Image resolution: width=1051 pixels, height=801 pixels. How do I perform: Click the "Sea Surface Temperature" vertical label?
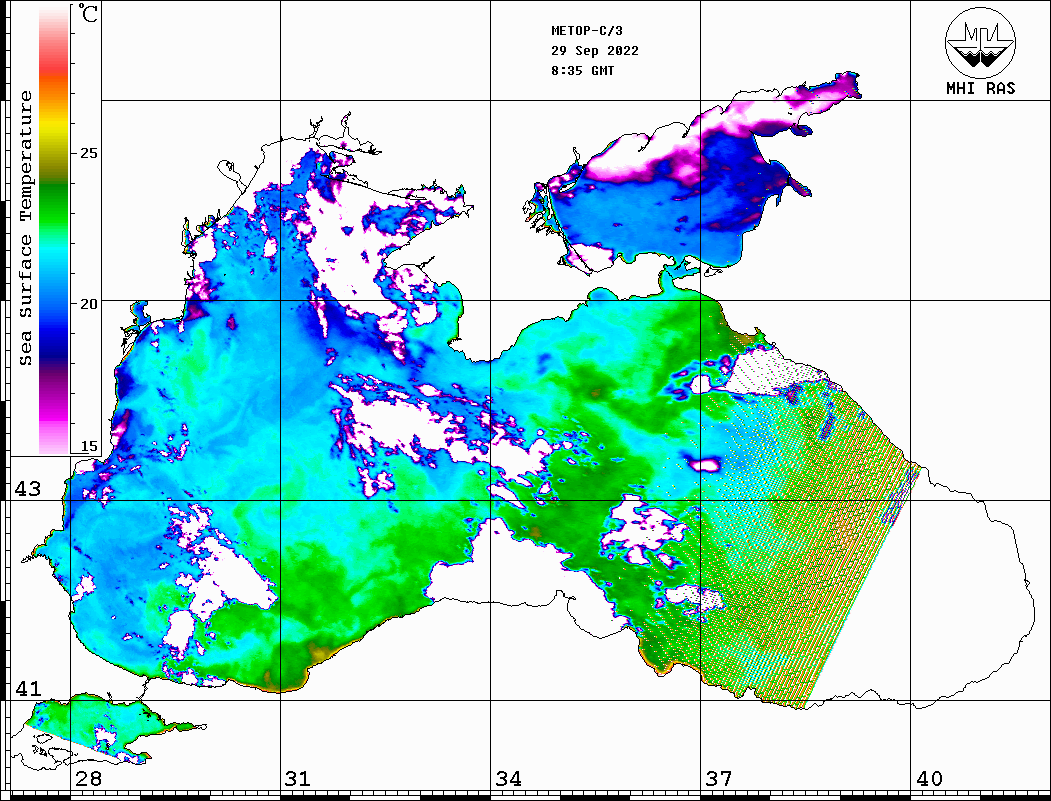(x=25, y=228)
